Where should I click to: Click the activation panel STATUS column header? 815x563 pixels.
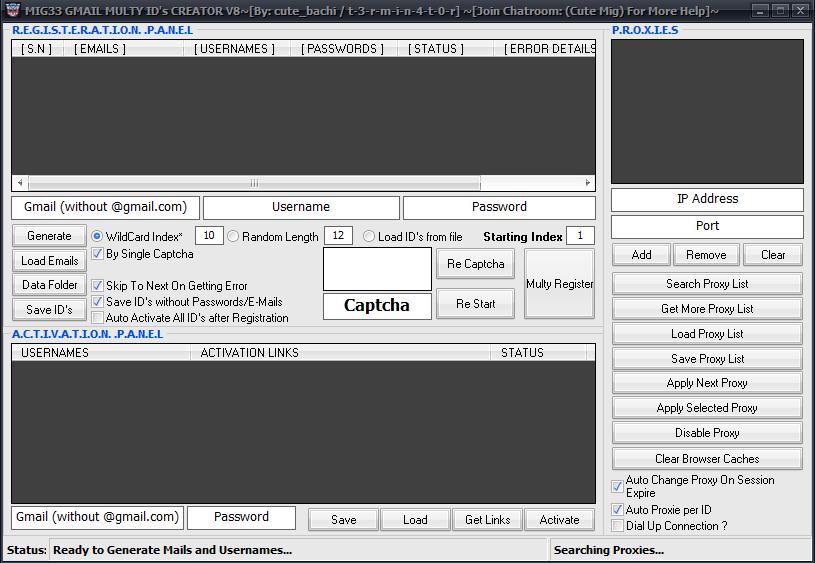coord(538,353)
